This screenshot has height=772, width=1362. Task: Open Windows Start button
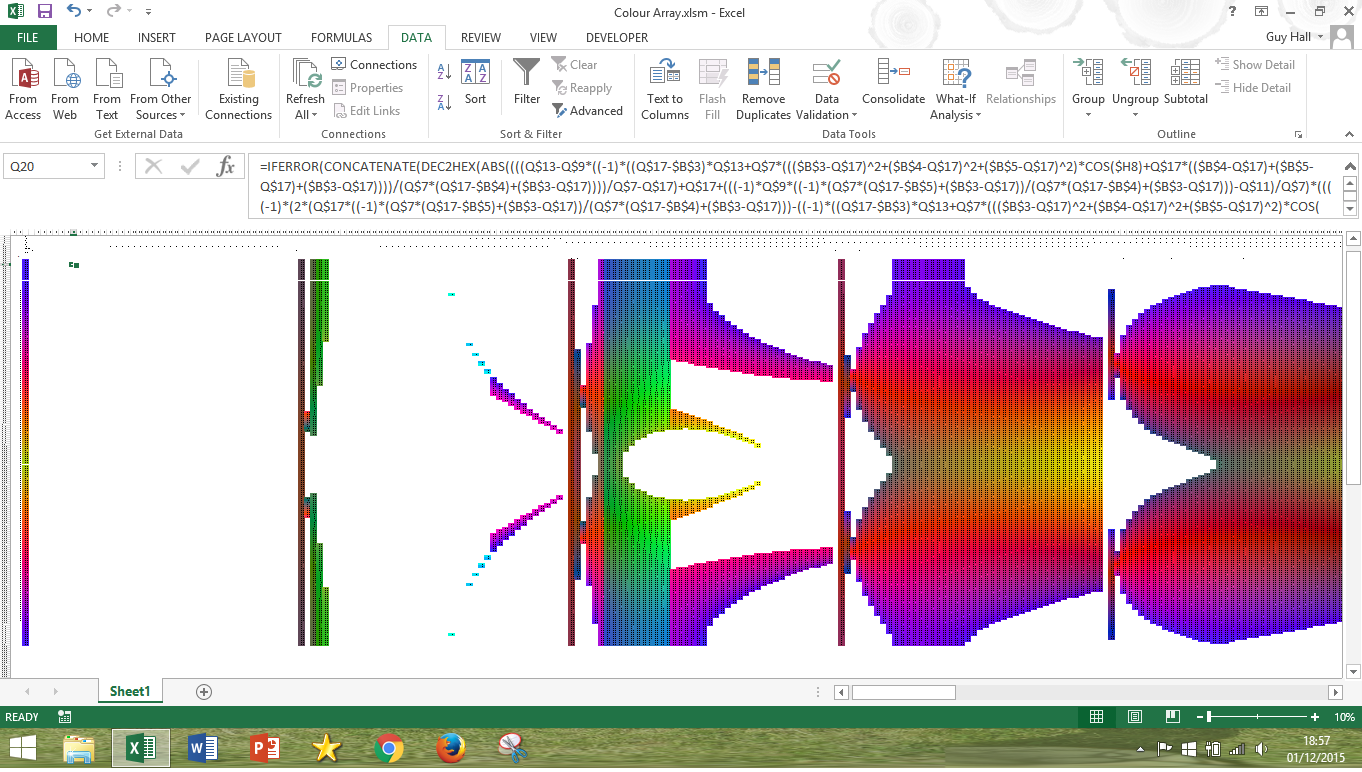pos(23,748)
